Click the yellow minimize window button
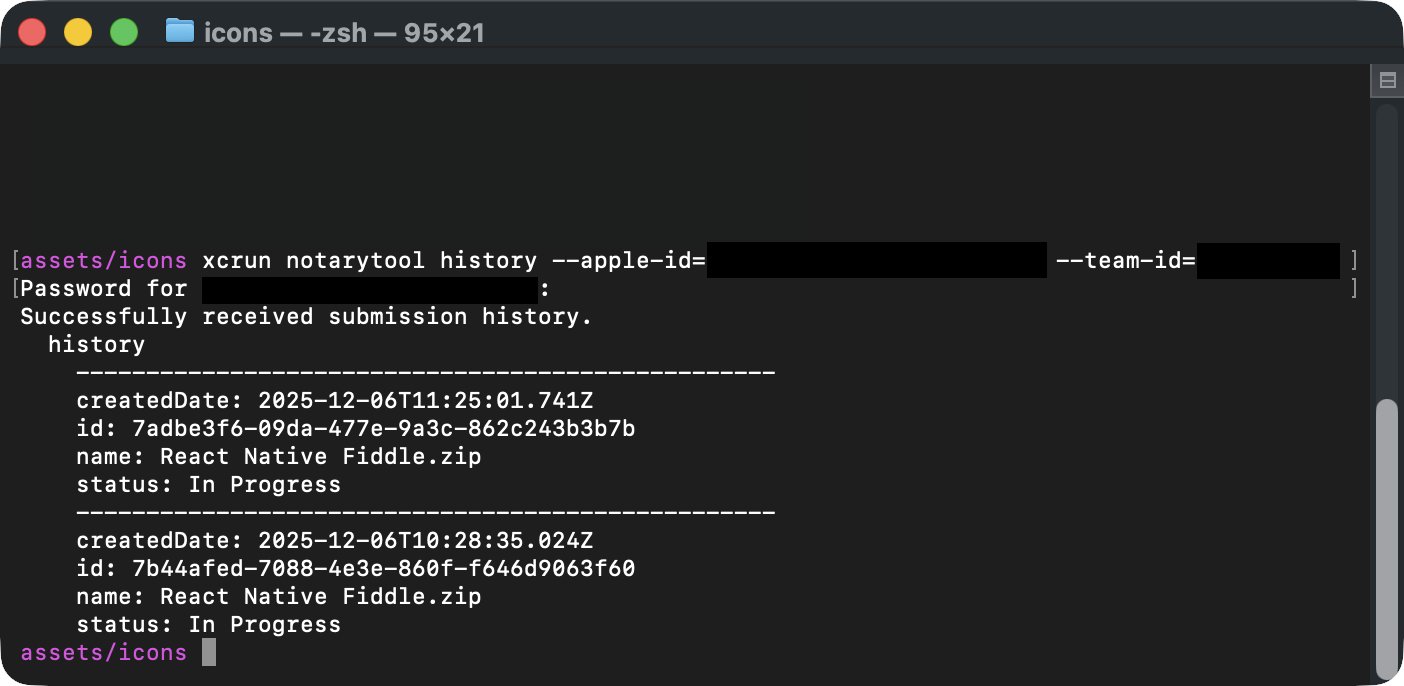 (78, 32)
